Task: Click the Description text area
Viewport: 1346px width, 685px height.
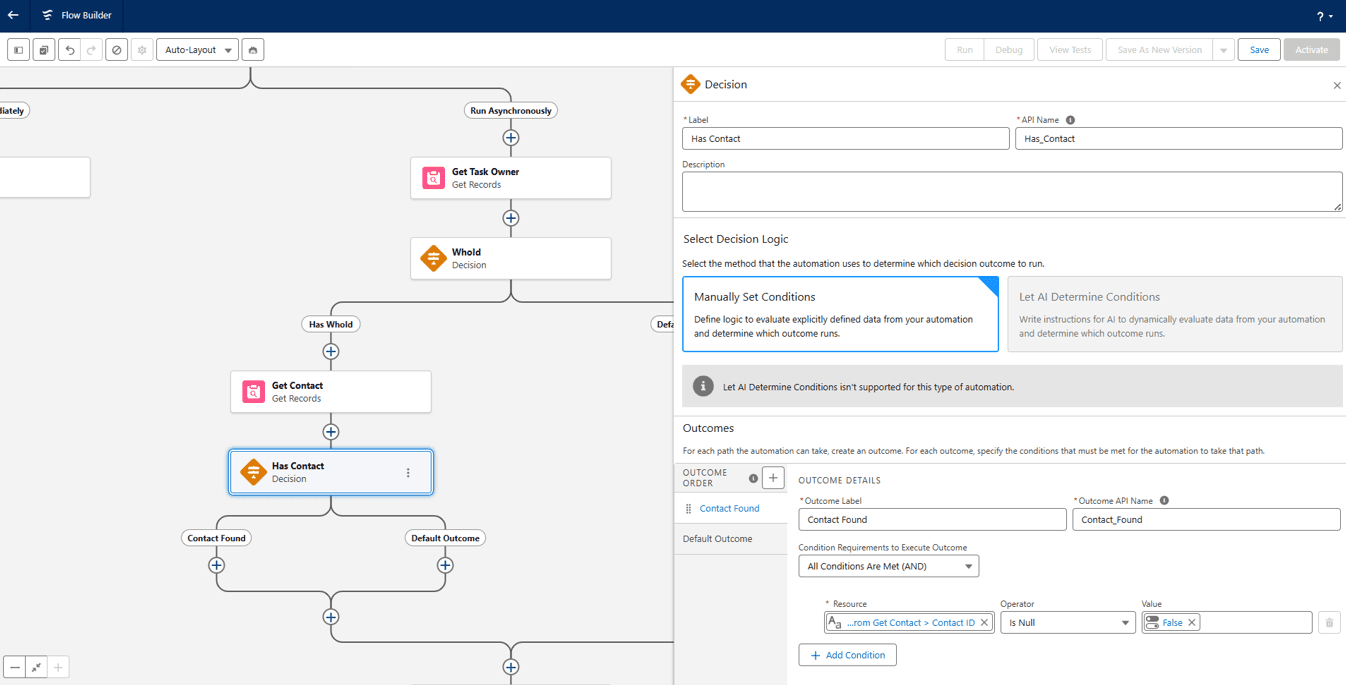Action: 1012,191
